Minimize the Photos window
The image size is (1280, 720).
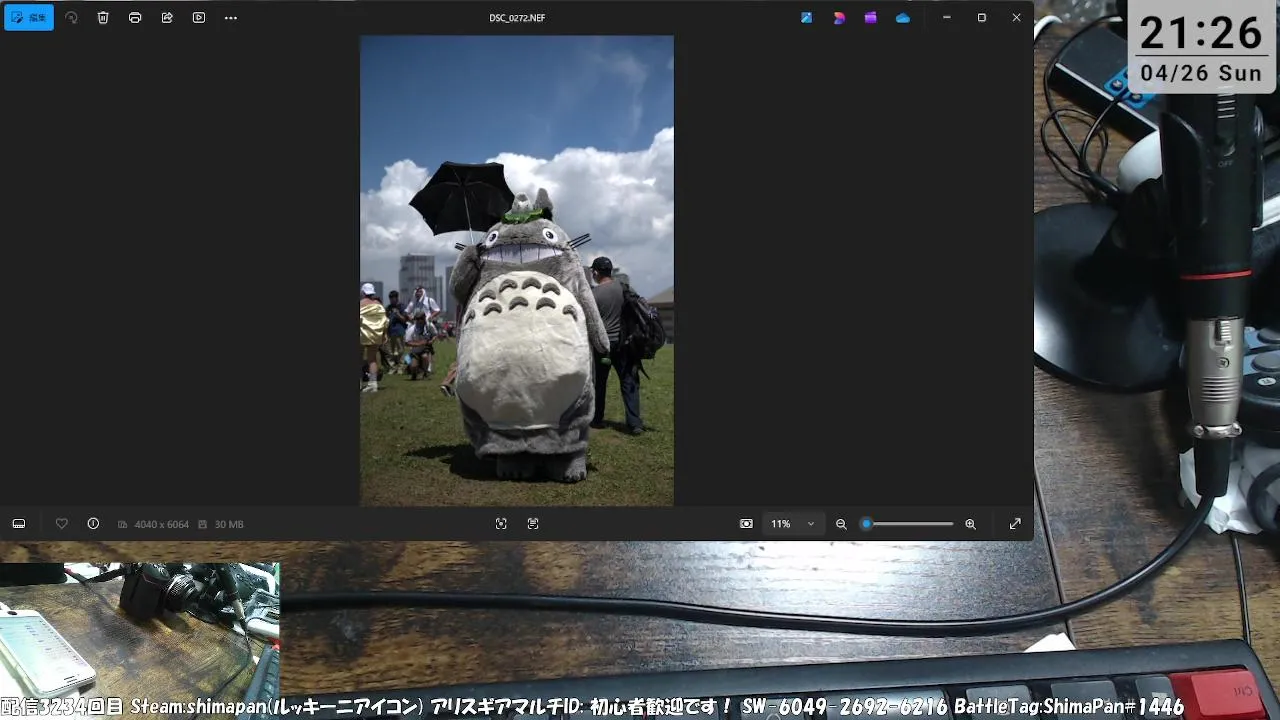pos(946,18)
